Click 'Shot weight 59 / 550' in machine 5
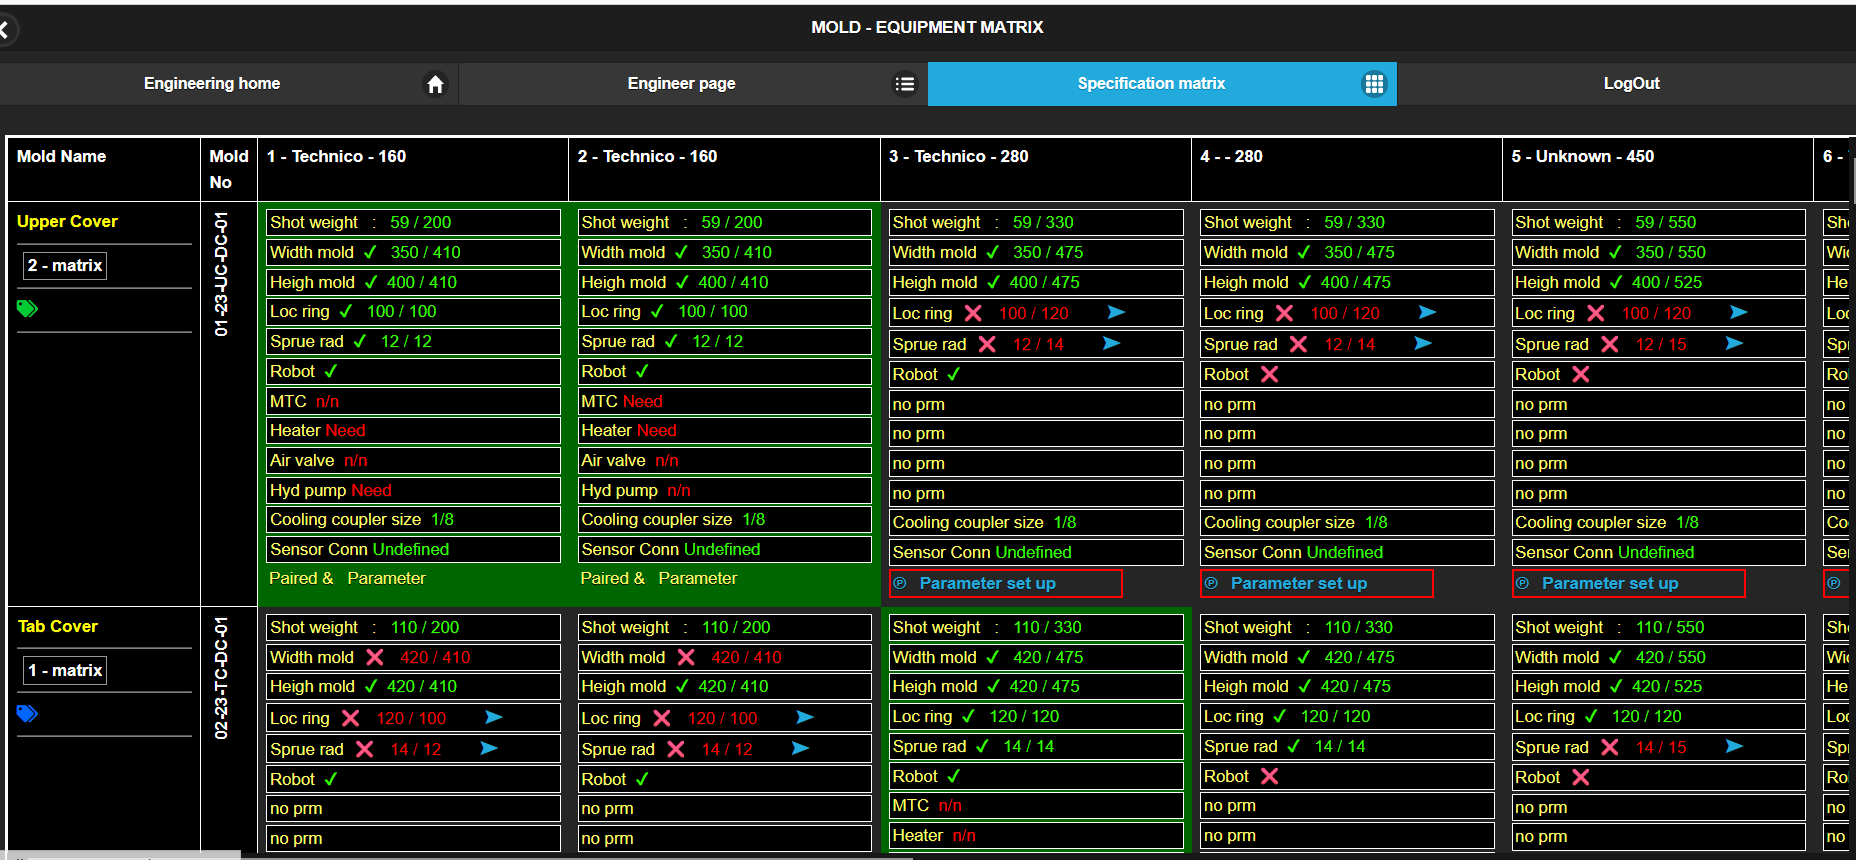The image size is (1856, 860). pos(1658,222)
